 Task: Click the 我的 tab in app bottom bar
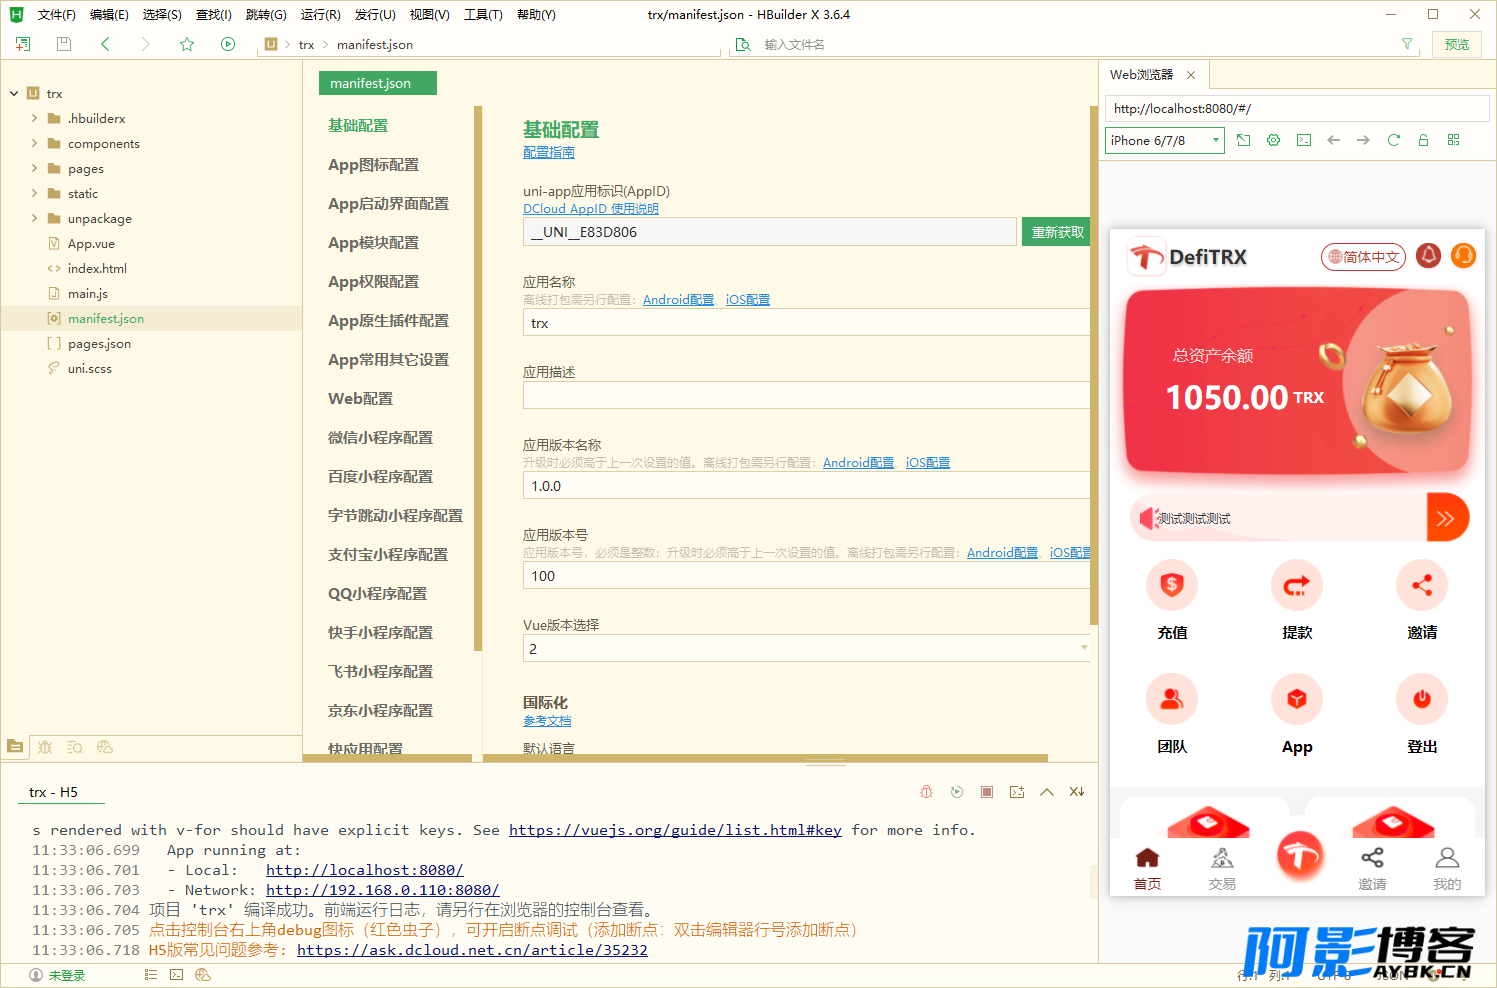tap(1447, 868)
